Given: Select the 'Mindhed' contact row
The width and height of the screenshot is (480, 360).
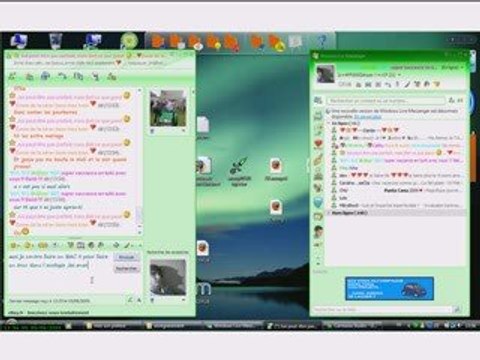Looking at the screenshot, I should click(397, 205).
